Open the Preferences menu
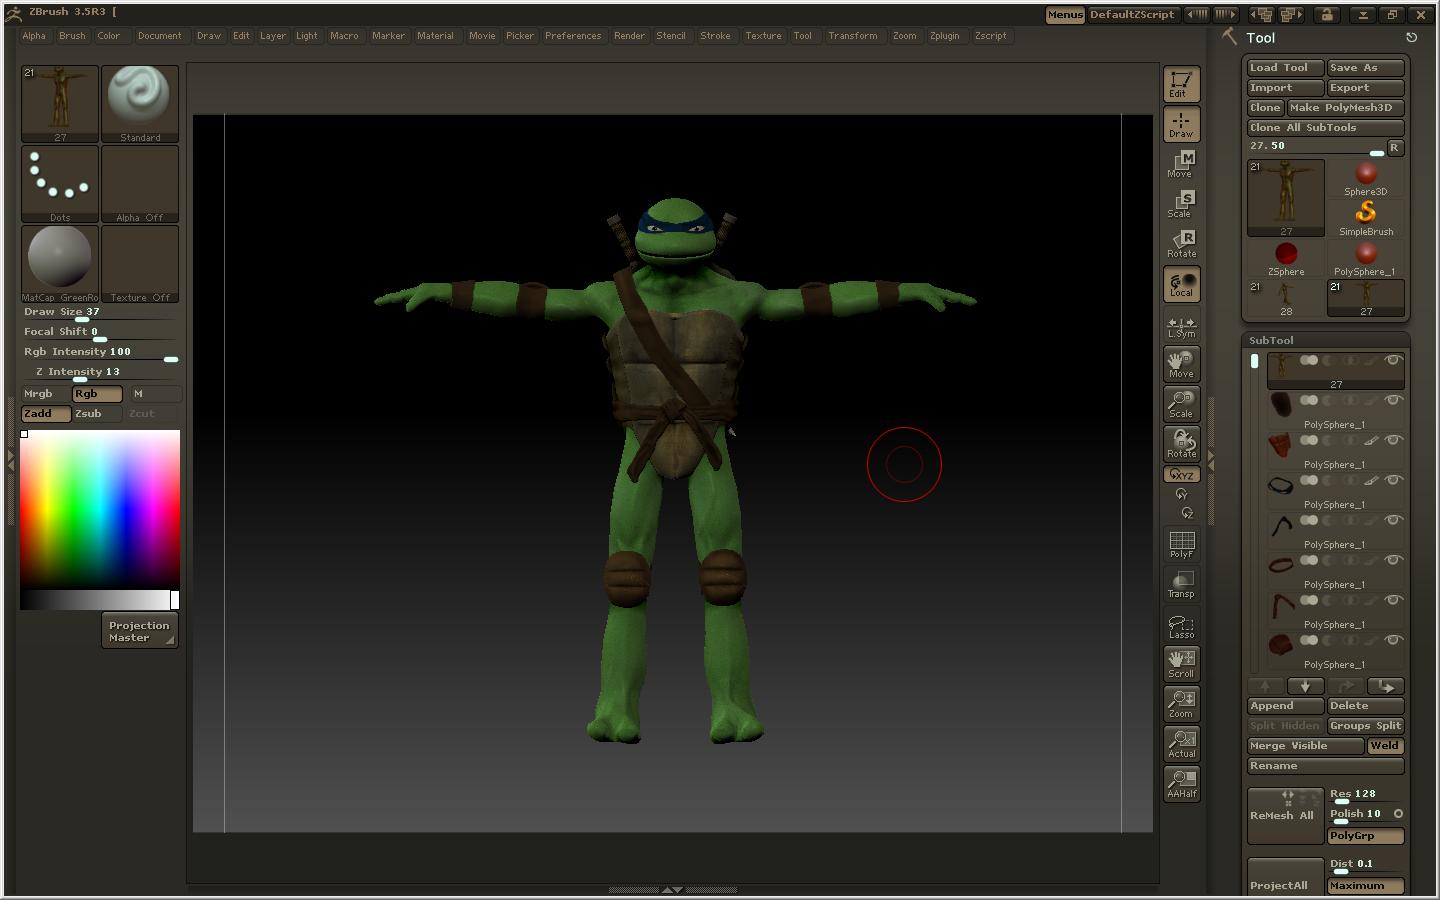The width and height of the screenshot is (1440, 900). pos(573,36)
